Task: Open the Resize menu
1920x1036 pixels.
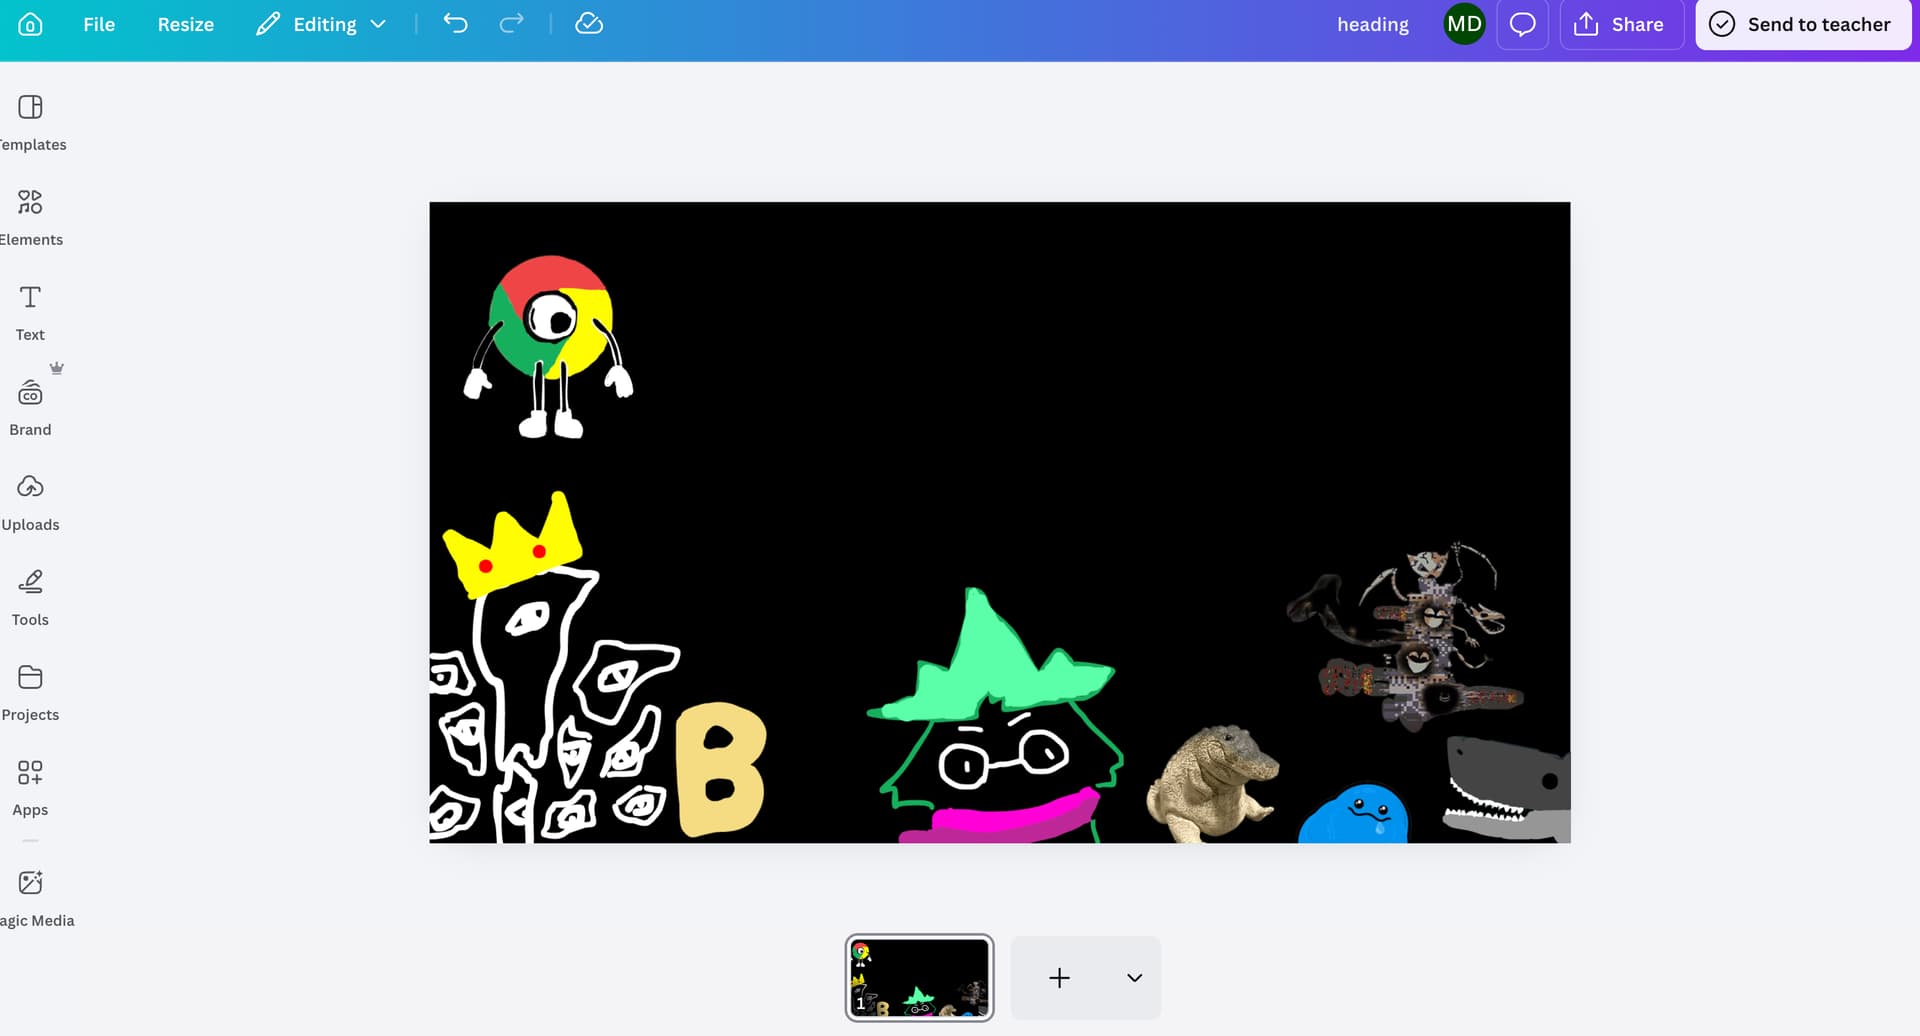Action: tap(186, 24)
